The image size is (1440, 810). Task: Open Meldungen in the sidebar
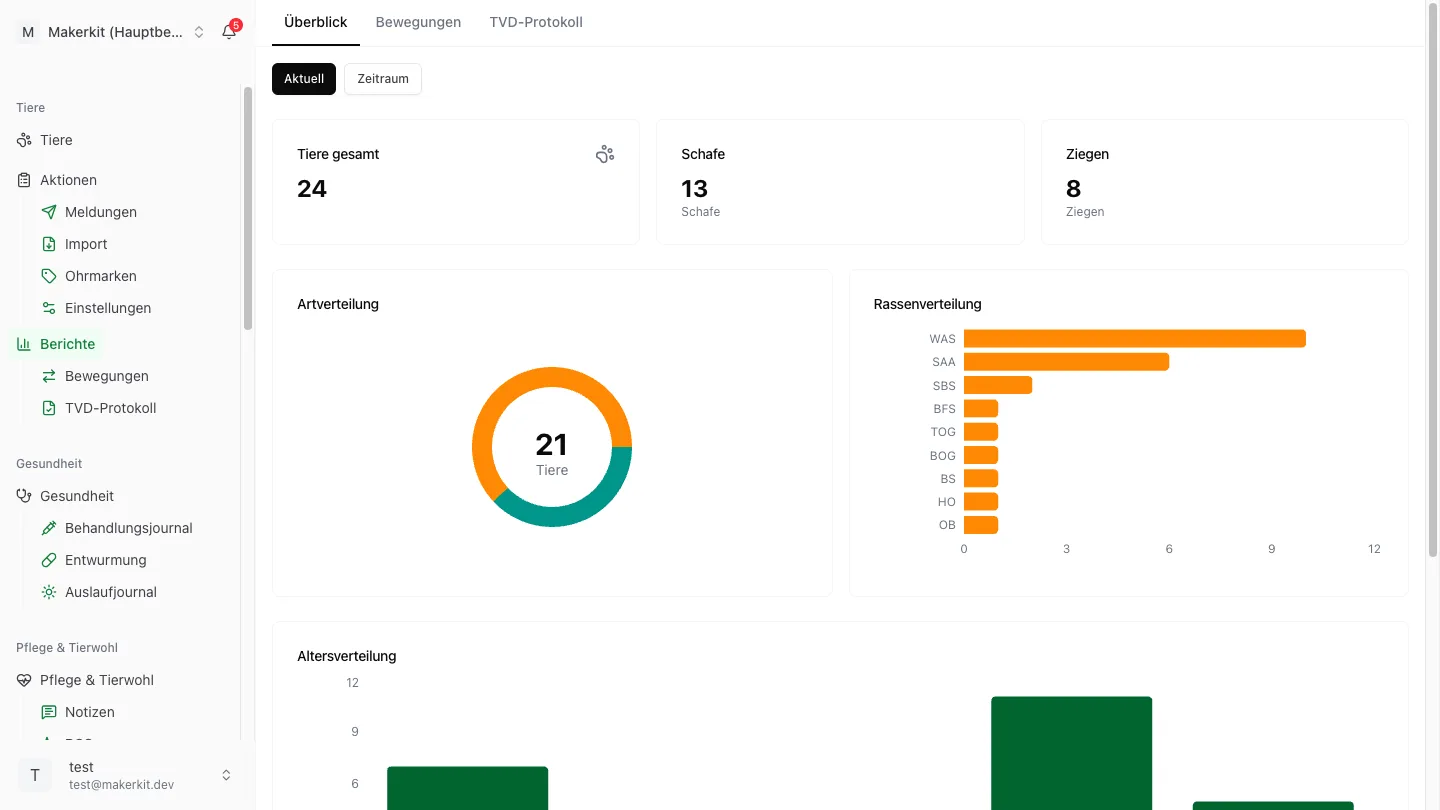pos(101,212)
